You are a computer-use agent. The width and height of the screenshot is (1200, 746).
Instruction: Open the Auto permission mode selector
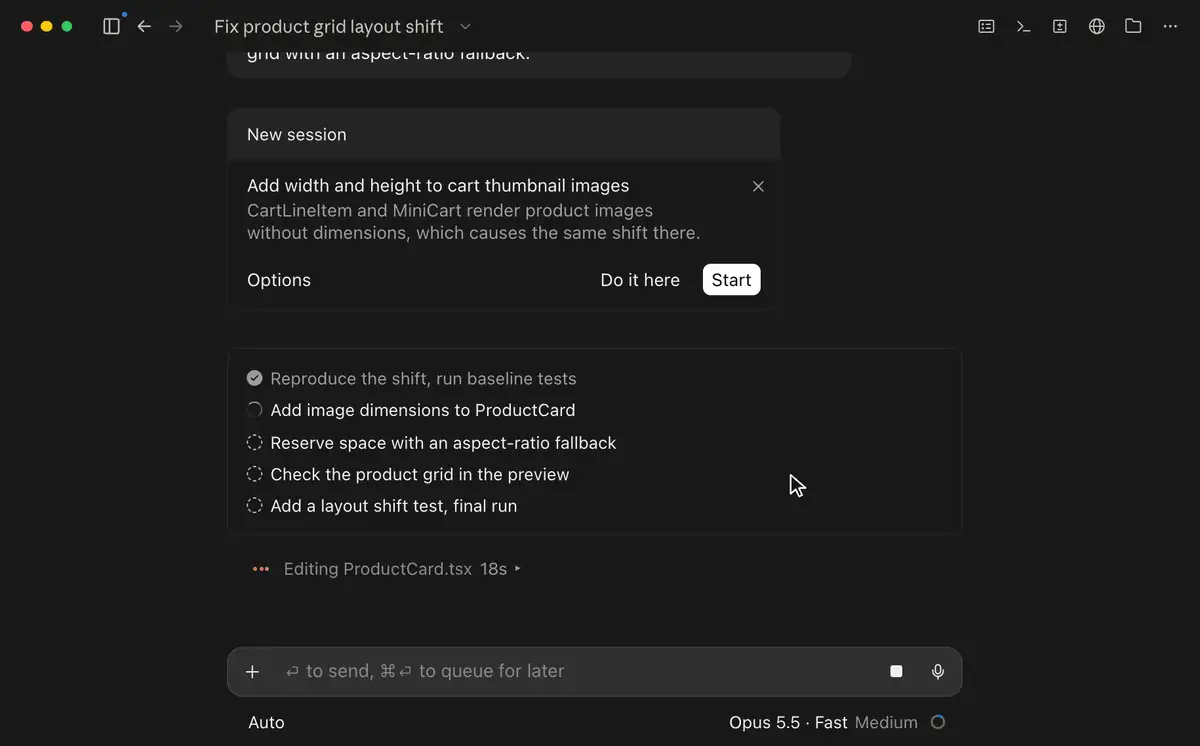click(266, 722)
